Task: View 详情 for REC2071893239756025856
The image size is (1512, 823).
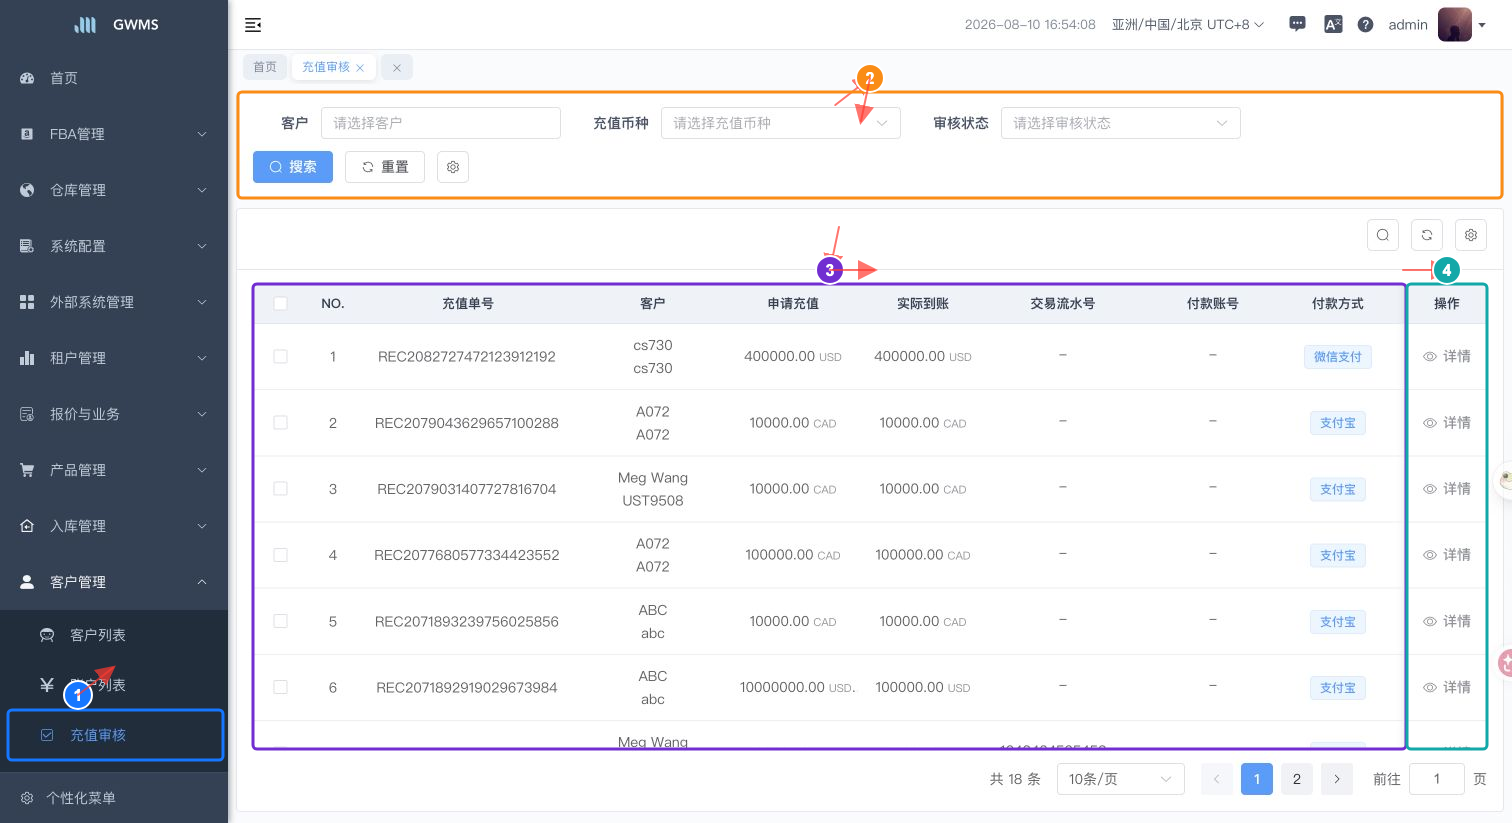Action: pyautogui.click(x=1447, y=621)
